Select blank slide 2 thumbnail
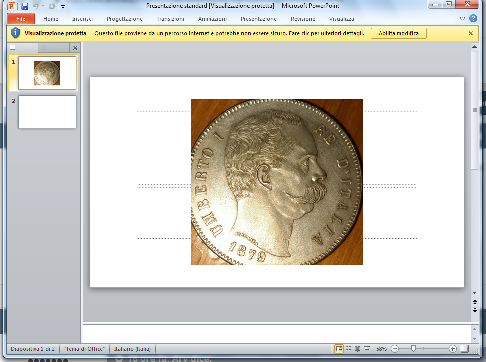The height and width of the screenshot is (362, 486). [47, 112]
